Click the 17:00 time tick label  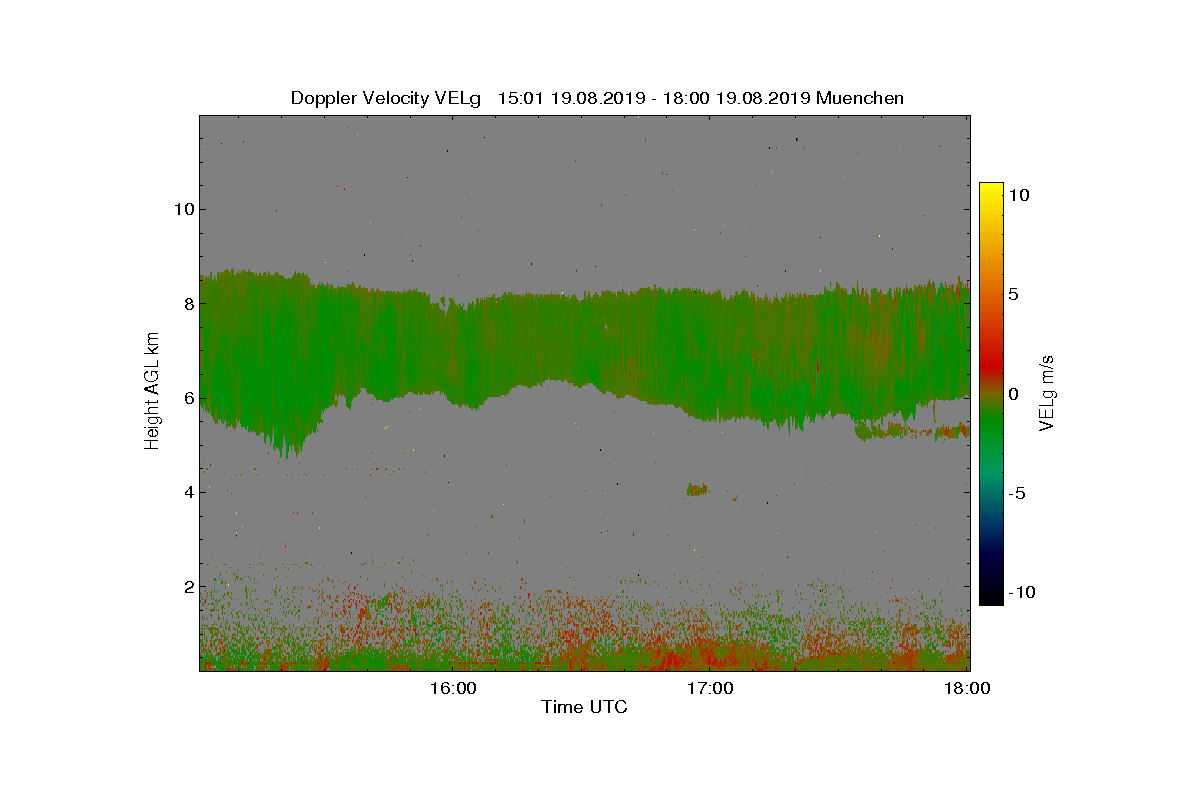pyautogui.click(x=711, y=688)
